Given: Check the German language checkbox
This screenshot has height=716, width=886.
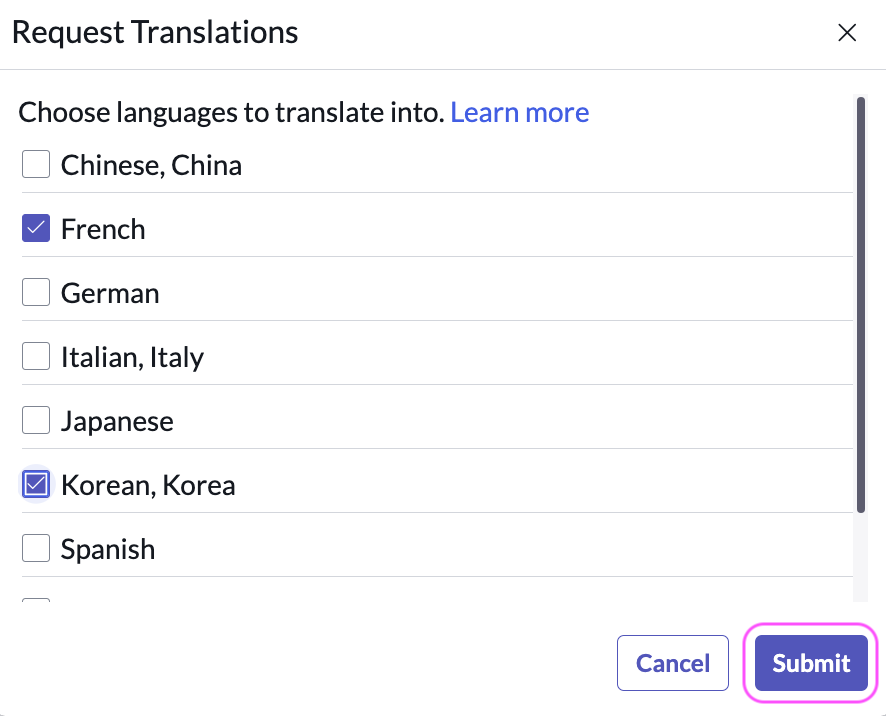Looking at the screenshot, I should (35, 291).
